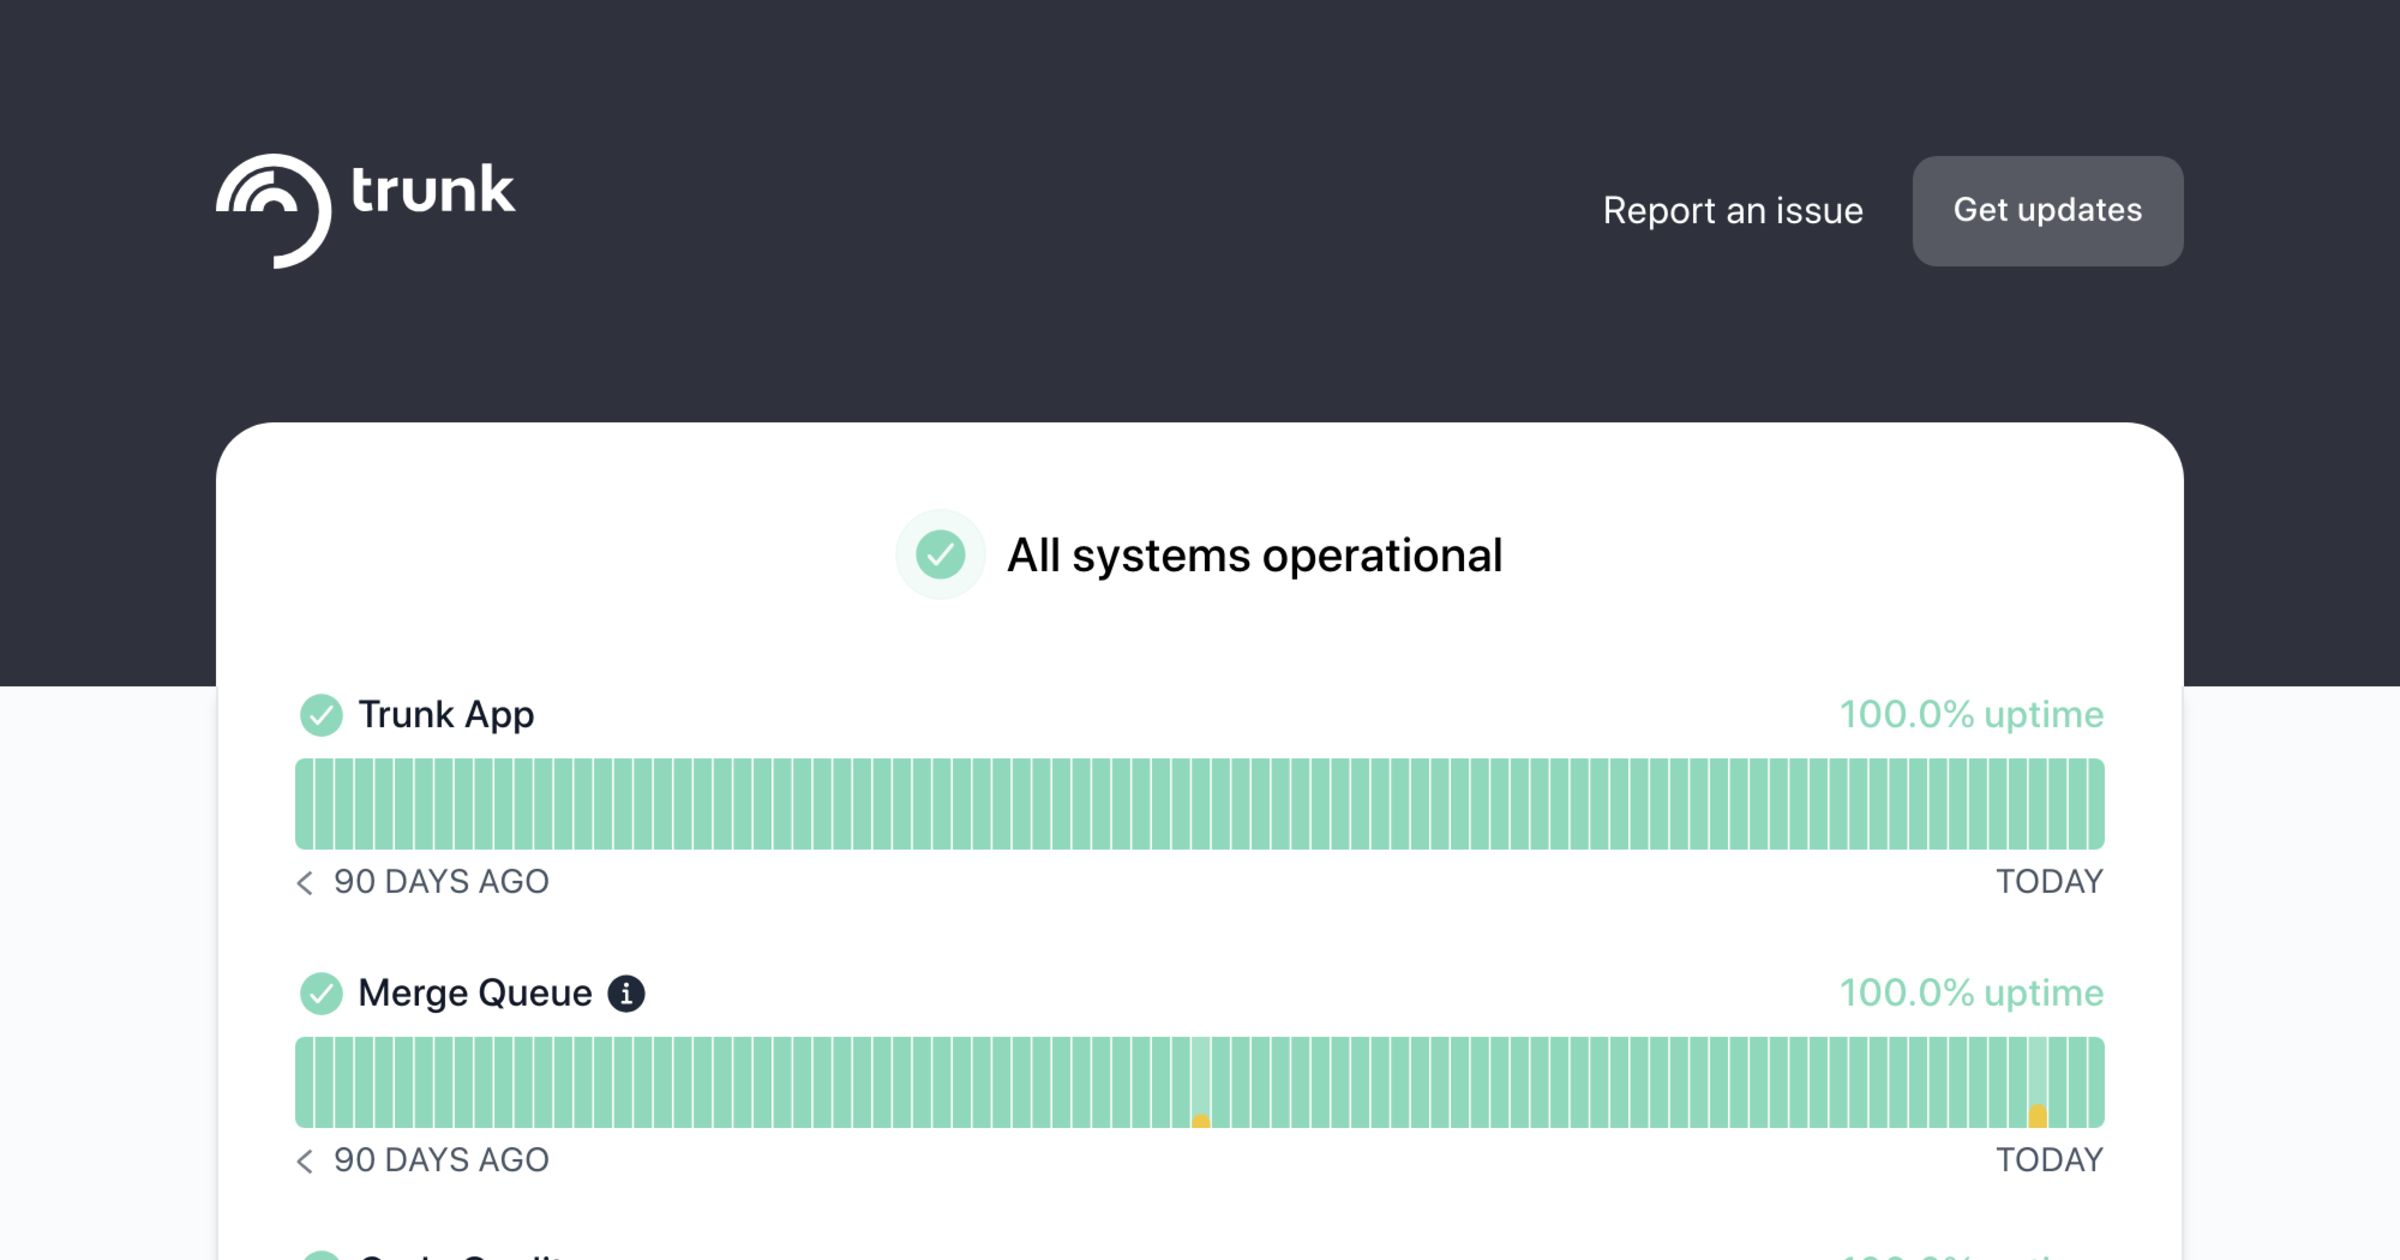Click the Merge Queue component name
The width and height of the screenshot is (2400, 1260).
475,993
